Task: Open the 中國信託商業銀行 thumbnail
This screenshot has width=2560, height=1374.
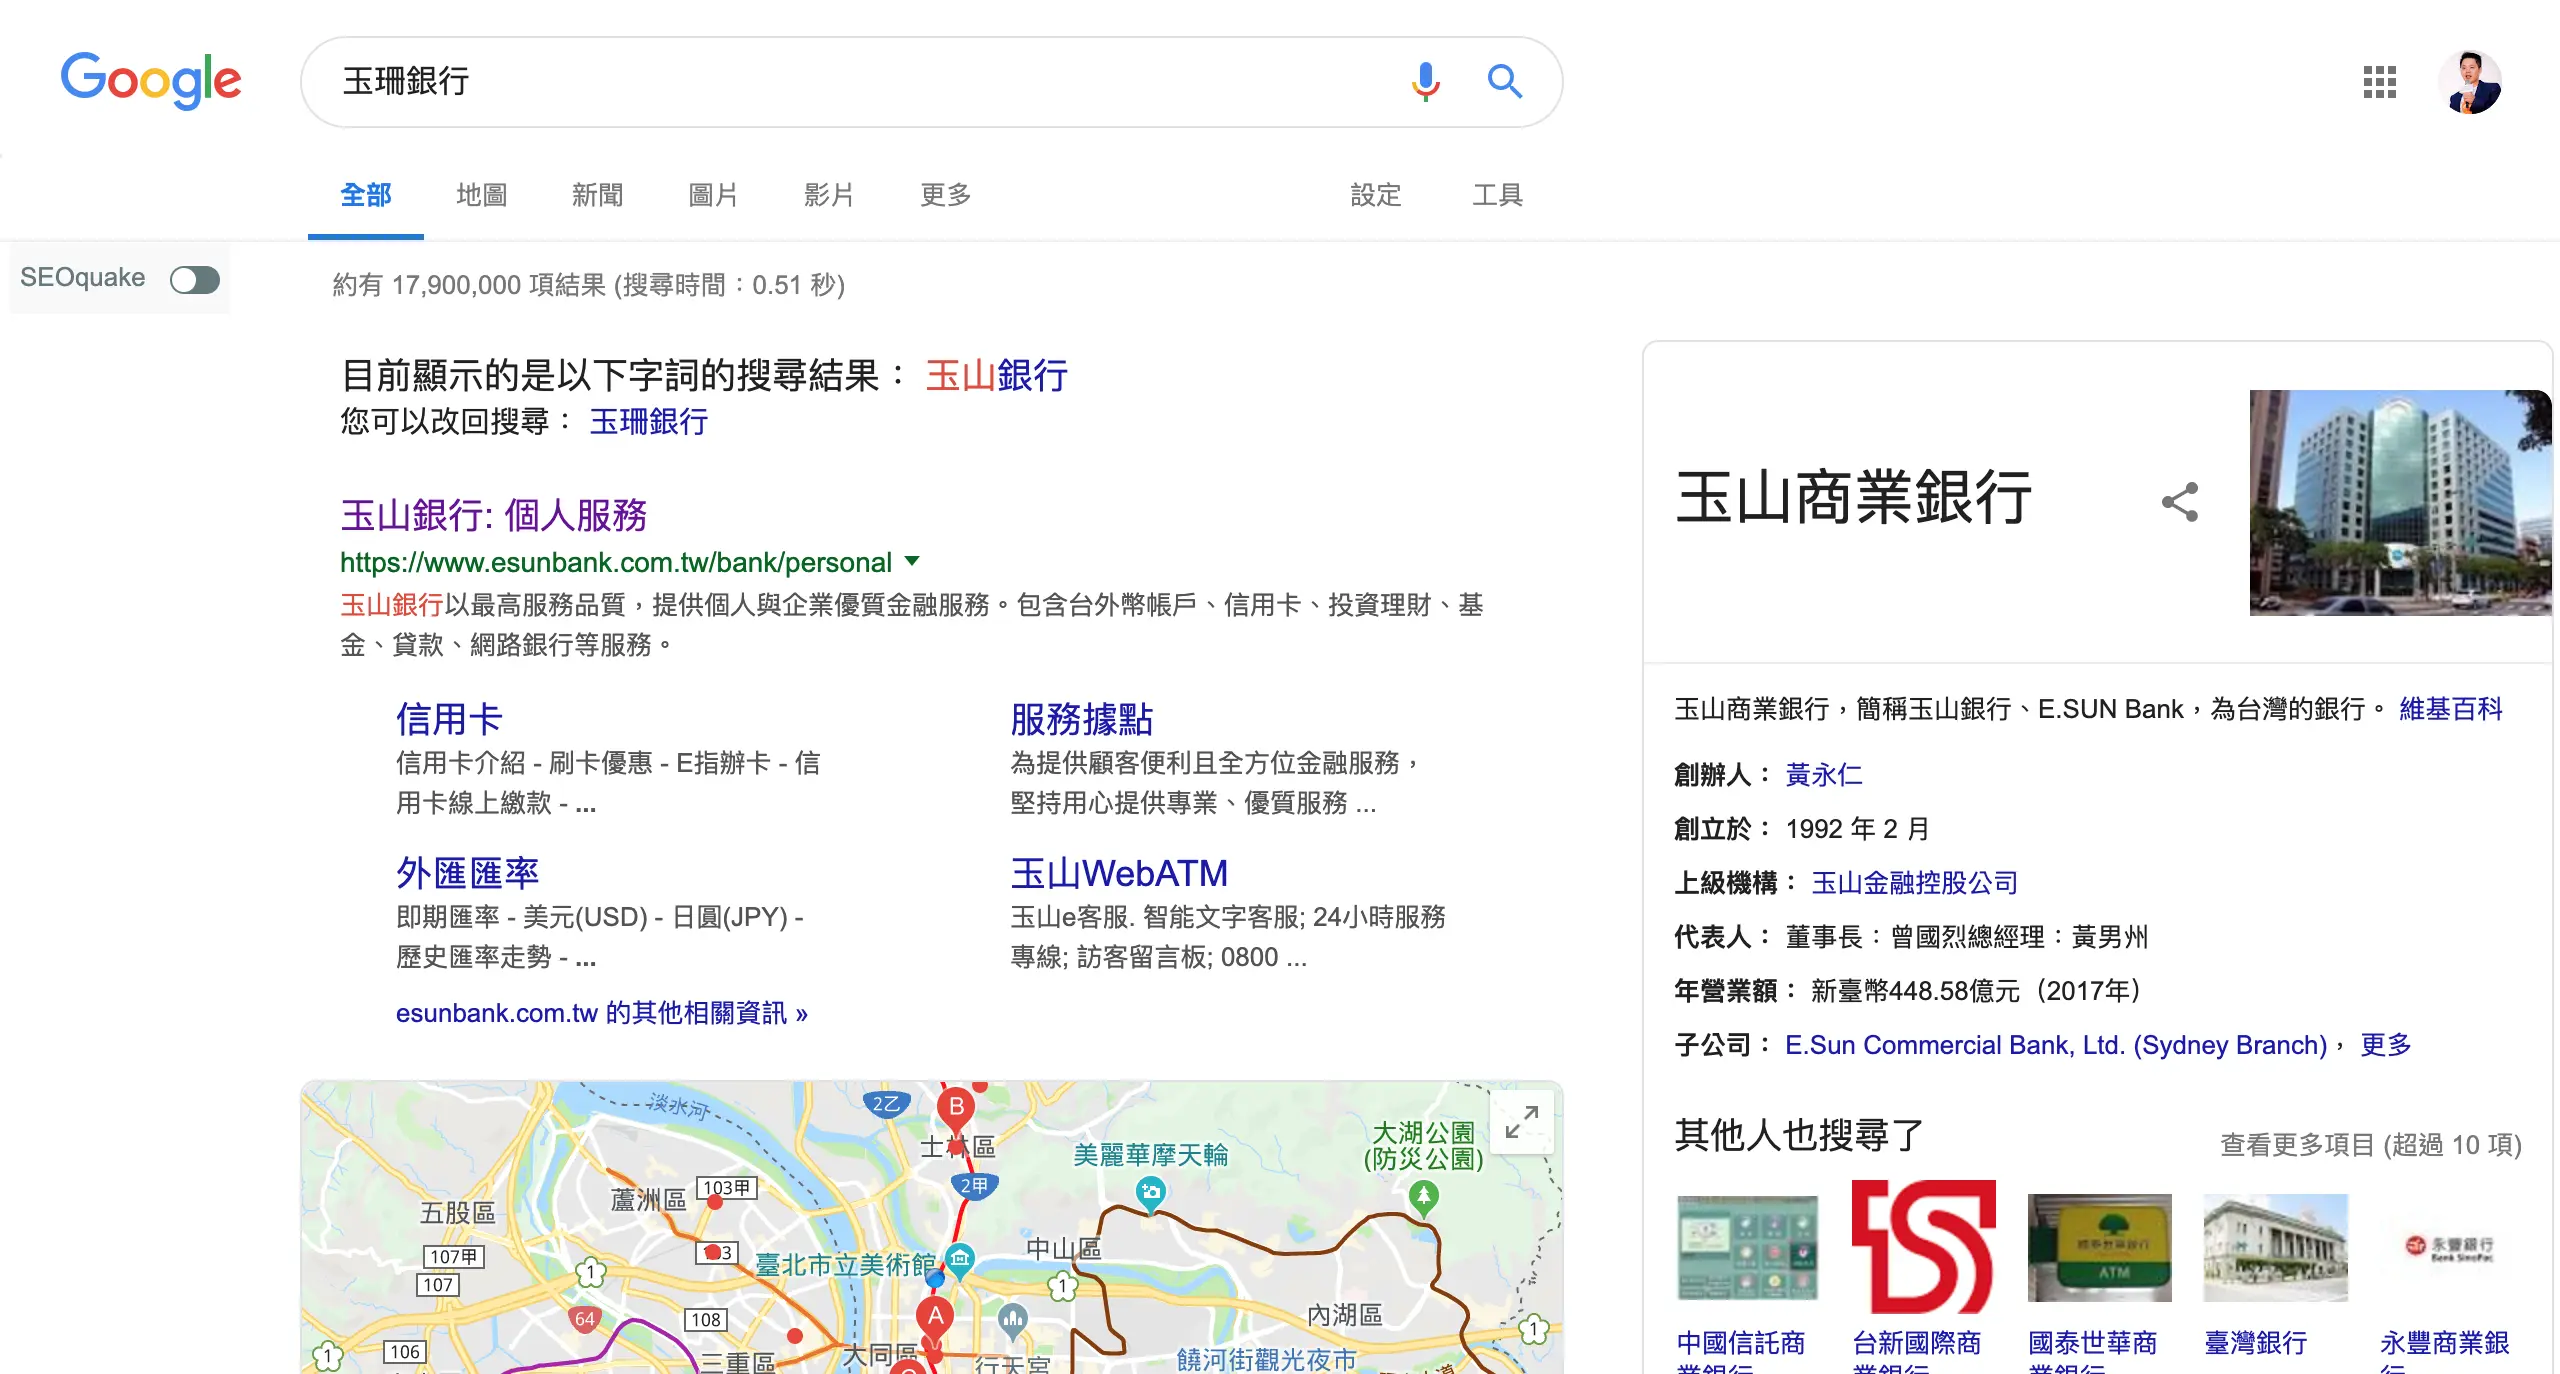Action: click(x=1747, y=1247)
